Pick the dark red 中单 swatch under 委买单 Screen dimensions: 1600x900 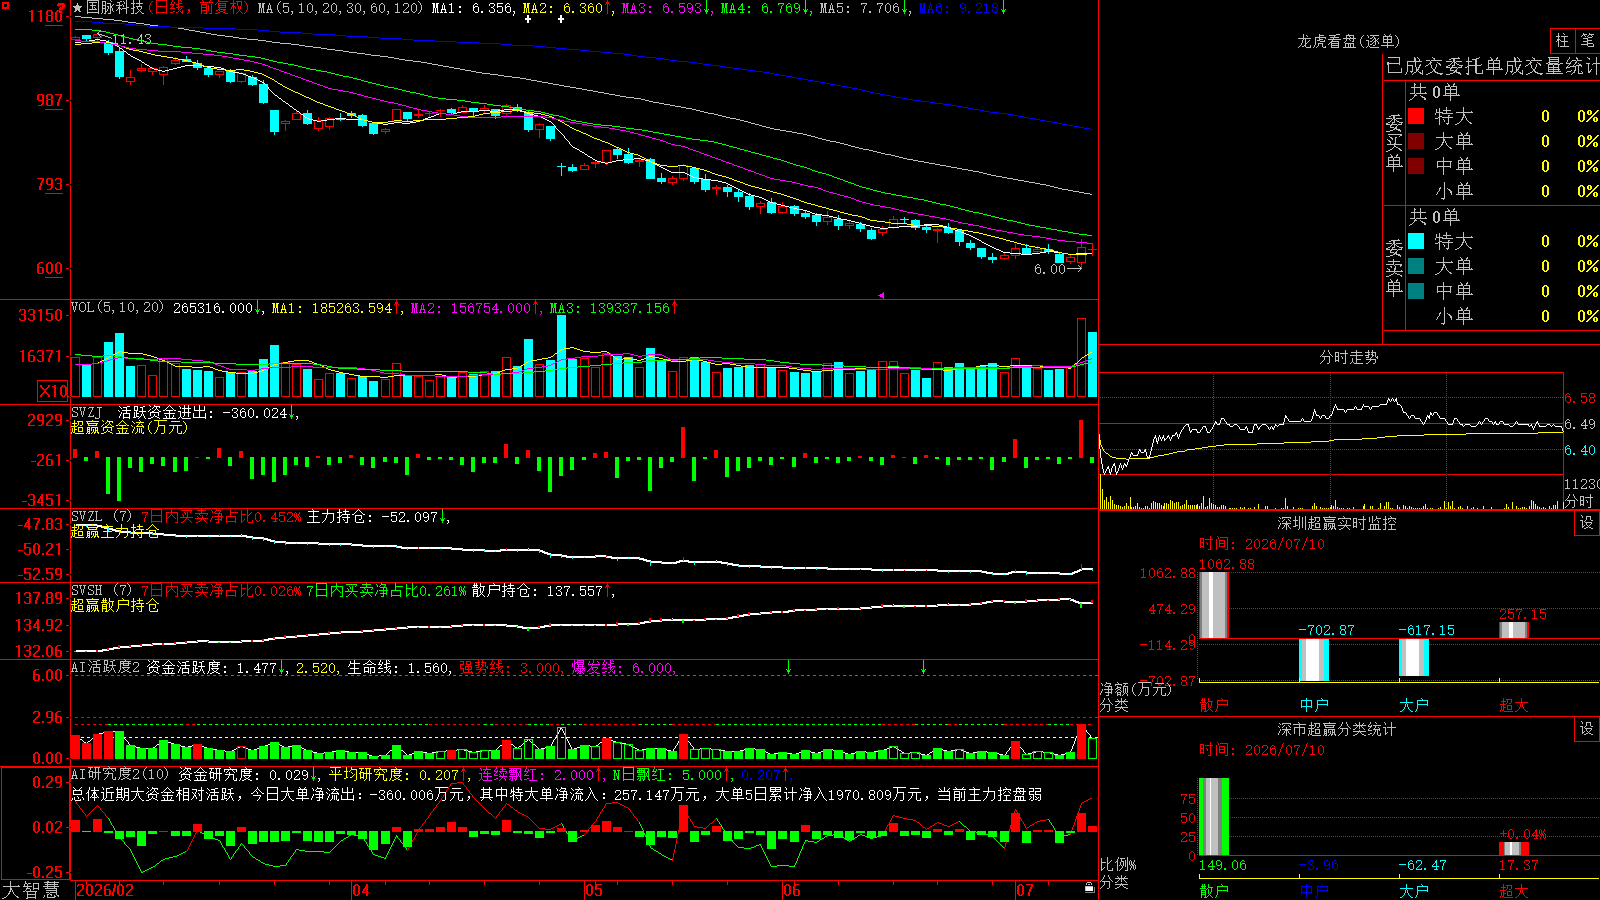(x=1416, y=166)
